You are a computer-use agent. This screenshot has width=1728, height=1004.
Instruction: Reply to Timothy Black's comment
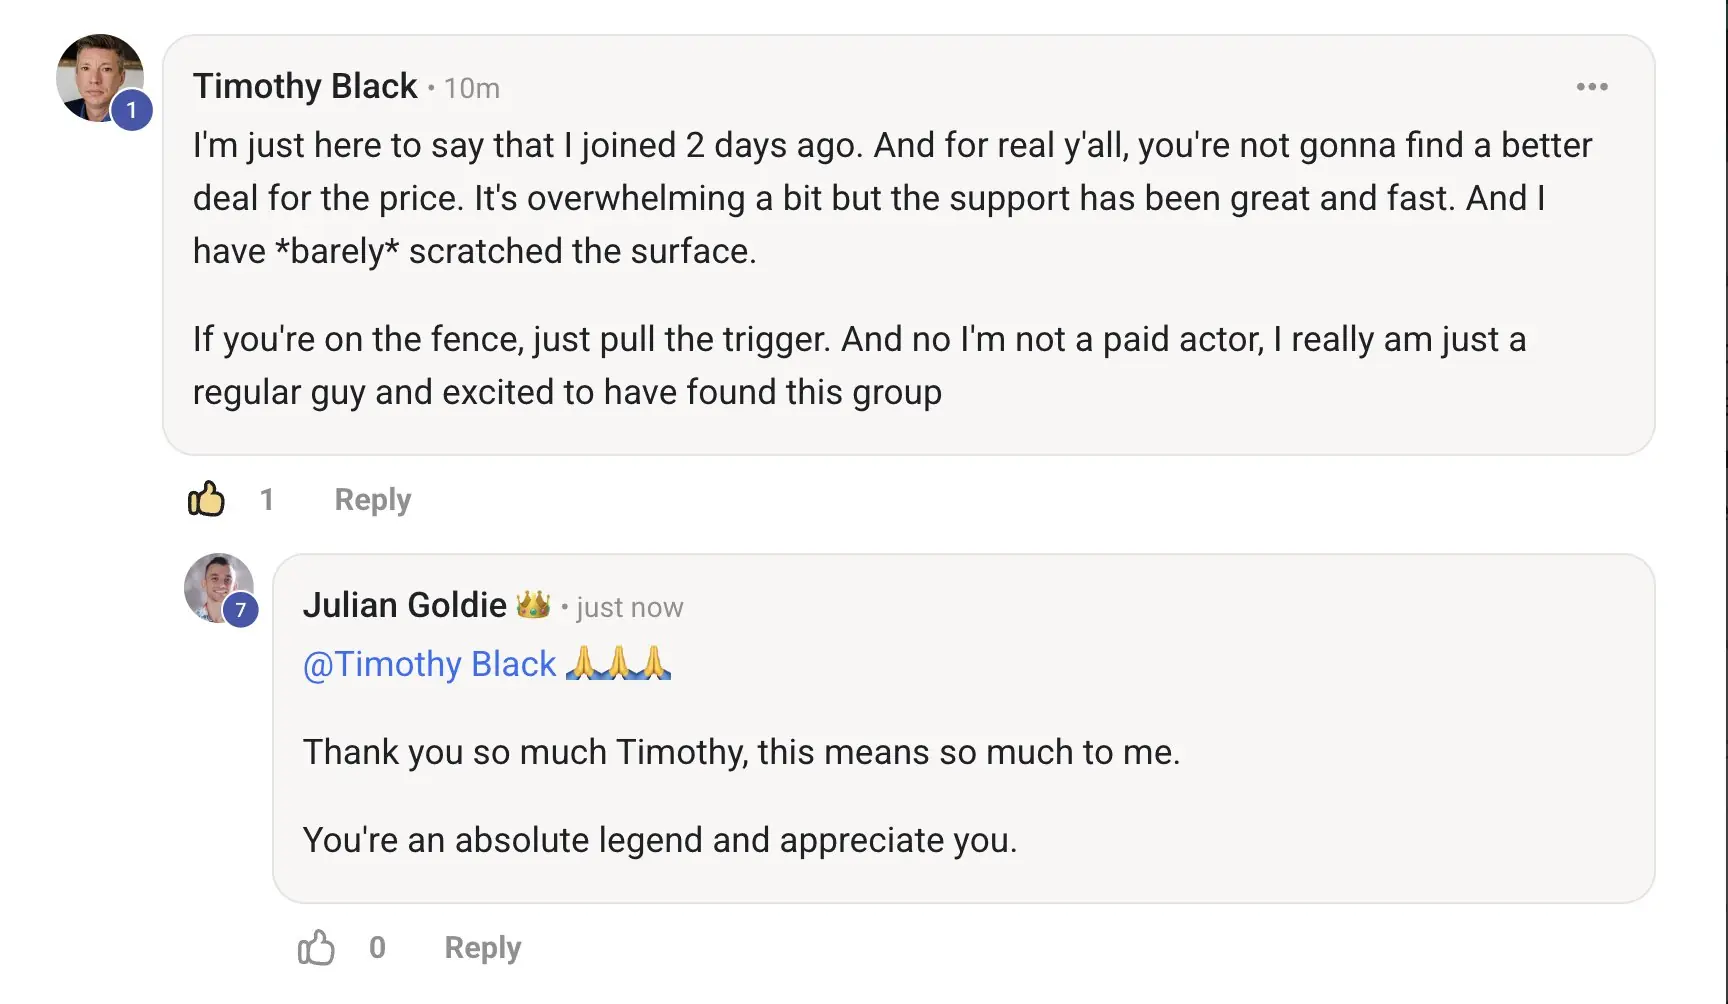point(372,499)
